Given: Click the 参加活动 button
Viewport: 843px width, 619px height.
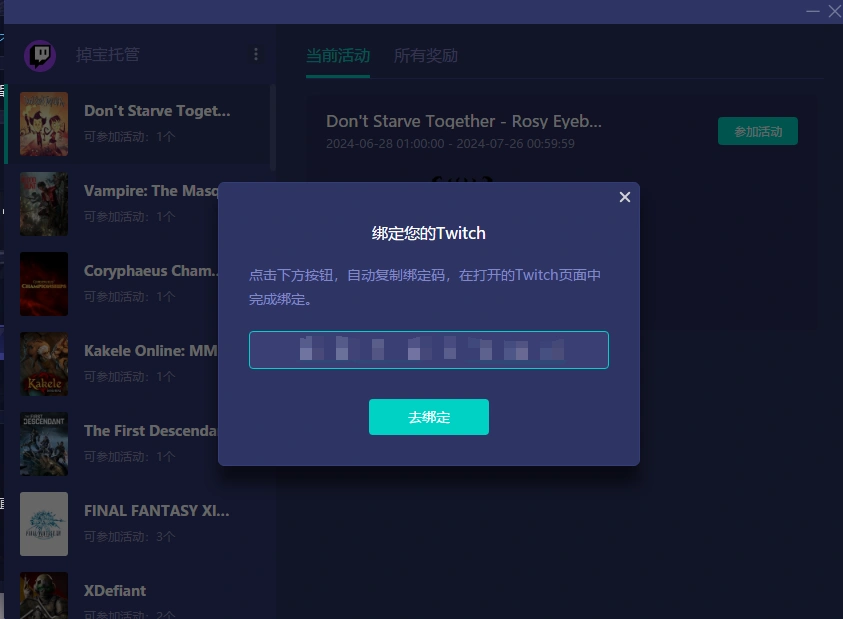Looking at the screenshot, I should point(758,131).
